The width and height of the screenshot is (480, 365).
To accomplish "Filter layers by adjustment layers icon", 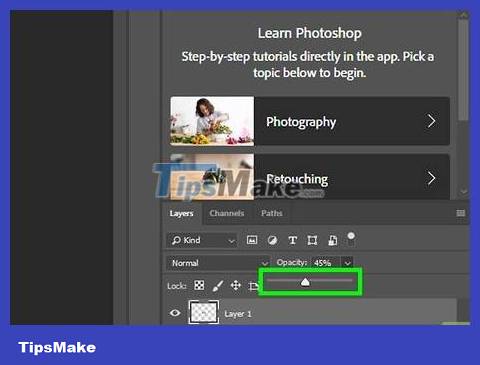I will (272, 240).
